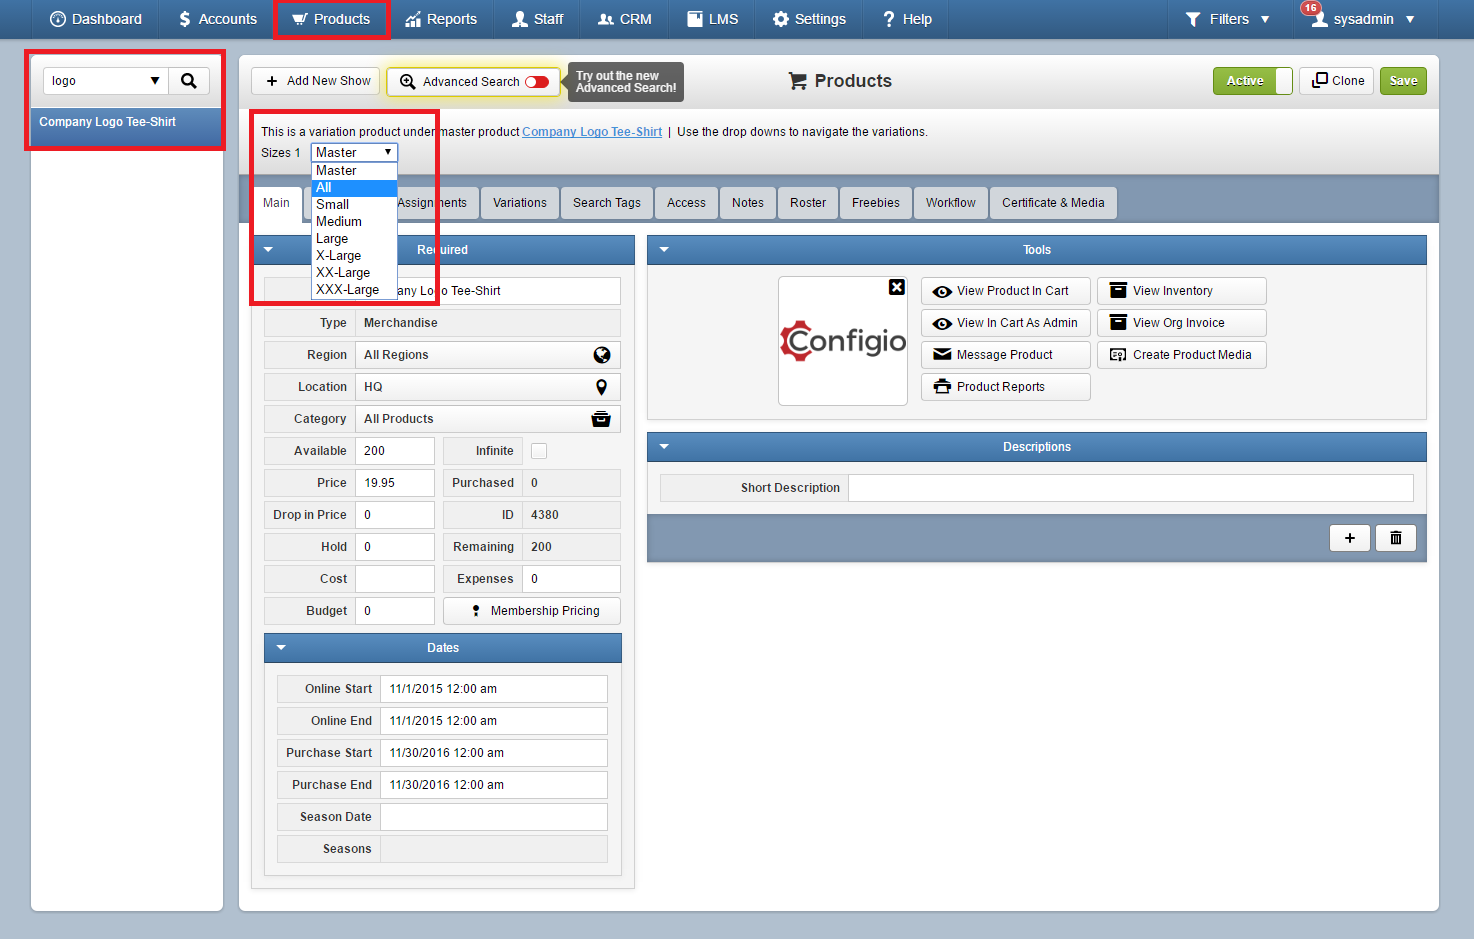Check the Infinite checkbox
Screen dimensions: 1474x939
tap(539, 451)
